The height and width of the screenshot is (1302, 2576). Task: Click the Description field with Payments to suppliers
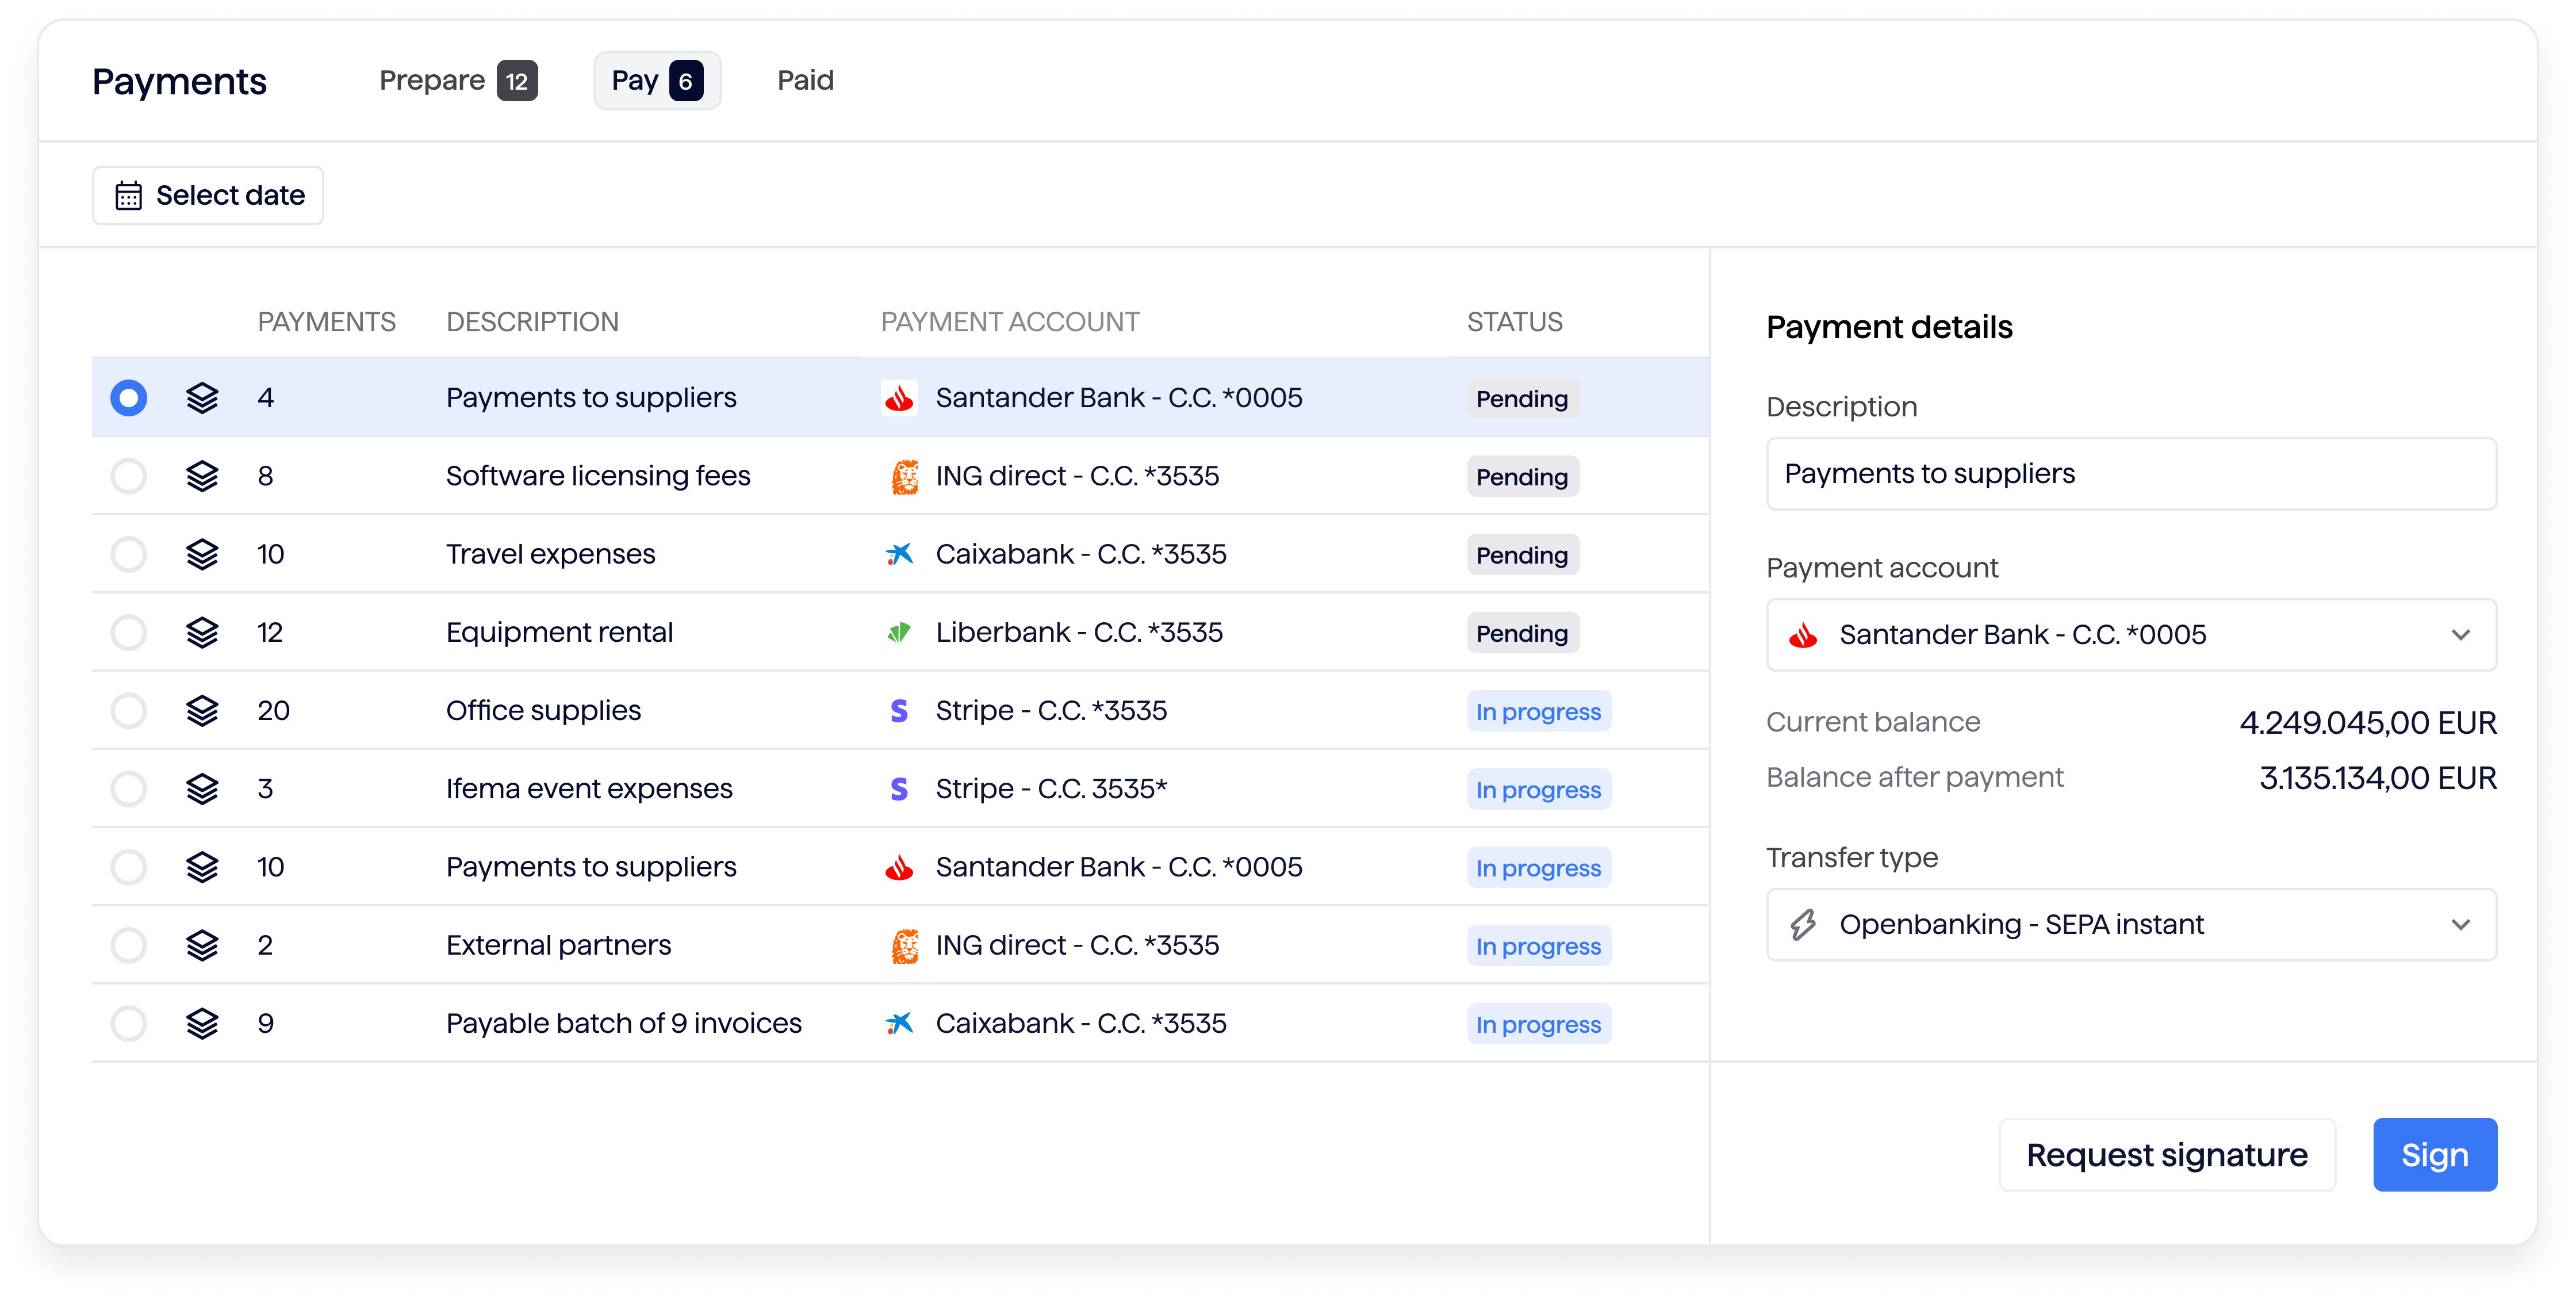(x=2131, y=474)
